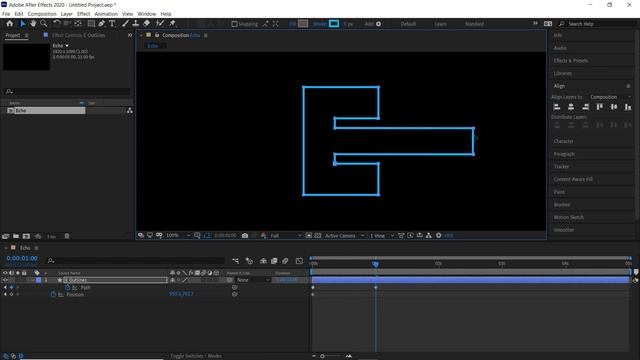Open the Graph Editor icon
This screenshot has width=640, height=360.
(x=299, y=261)
